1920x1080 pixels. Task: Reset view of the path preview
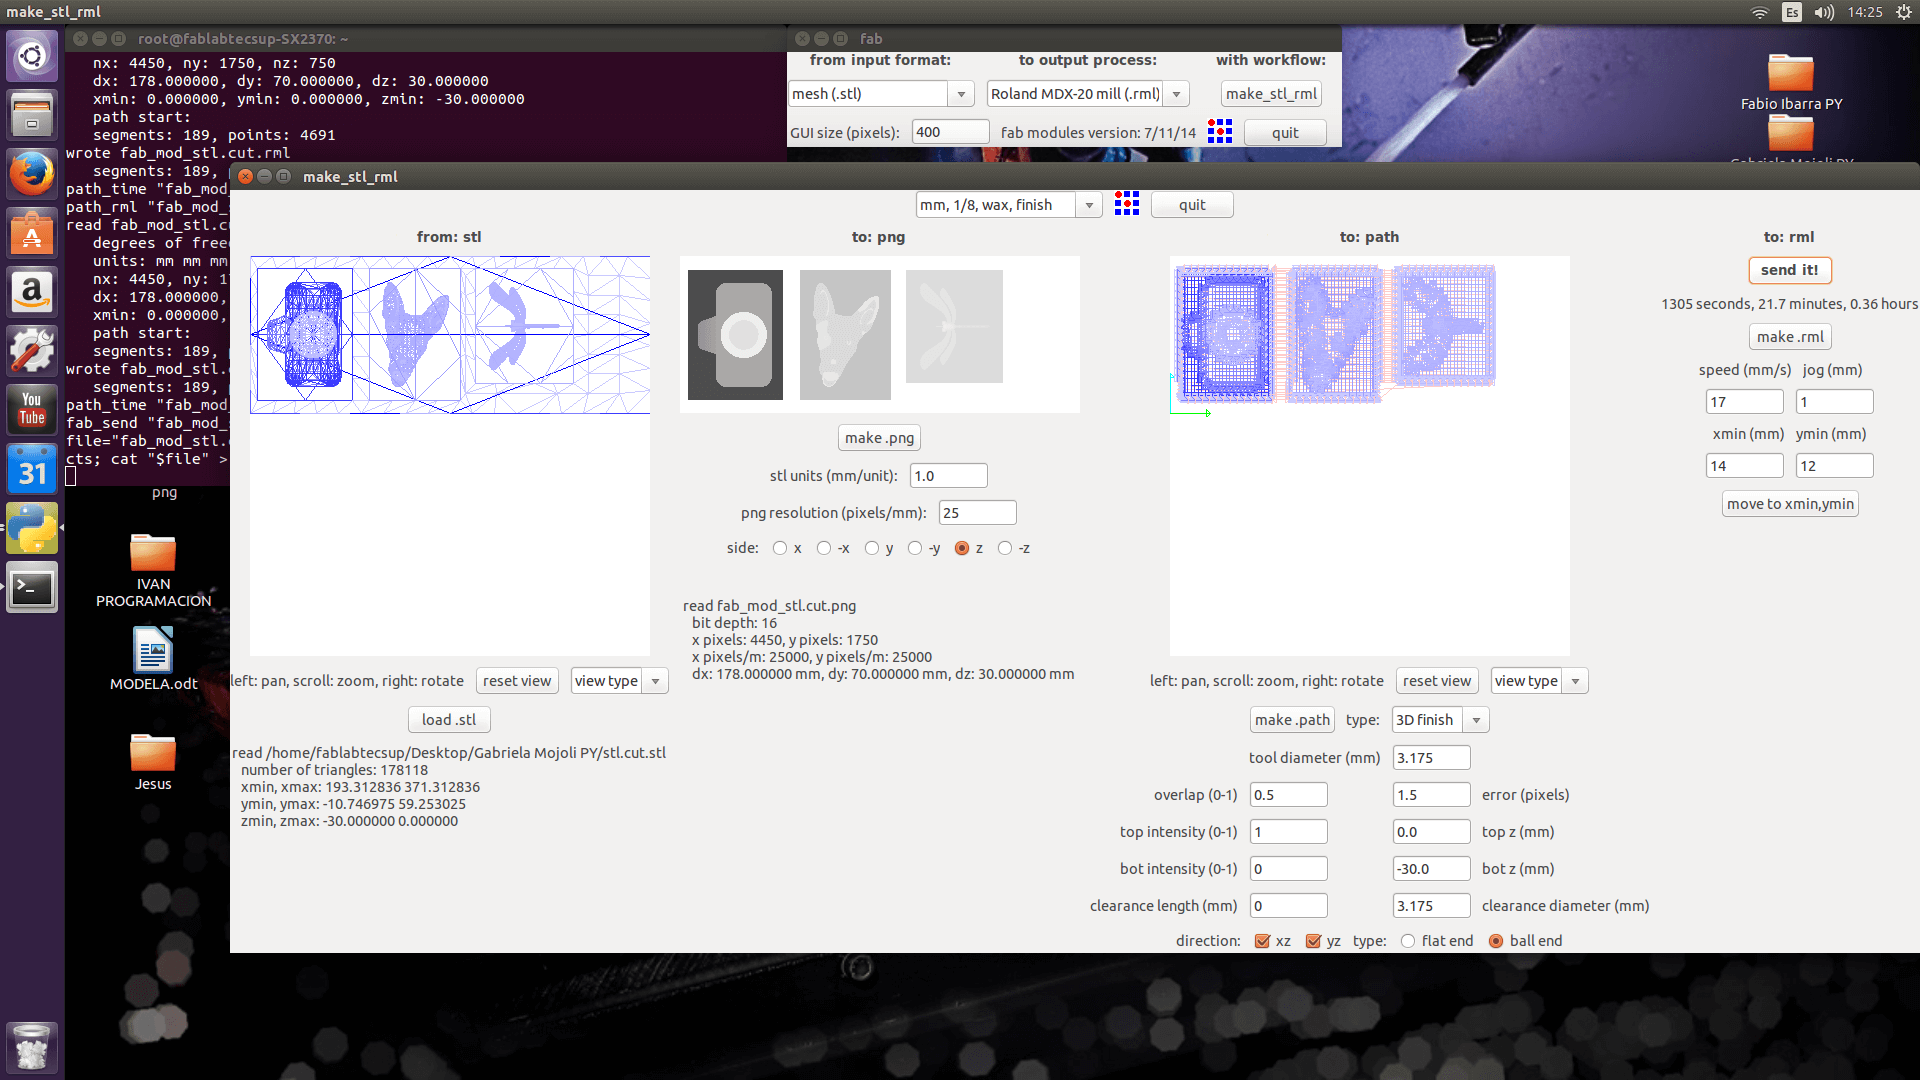click(x=1437, y=681)
